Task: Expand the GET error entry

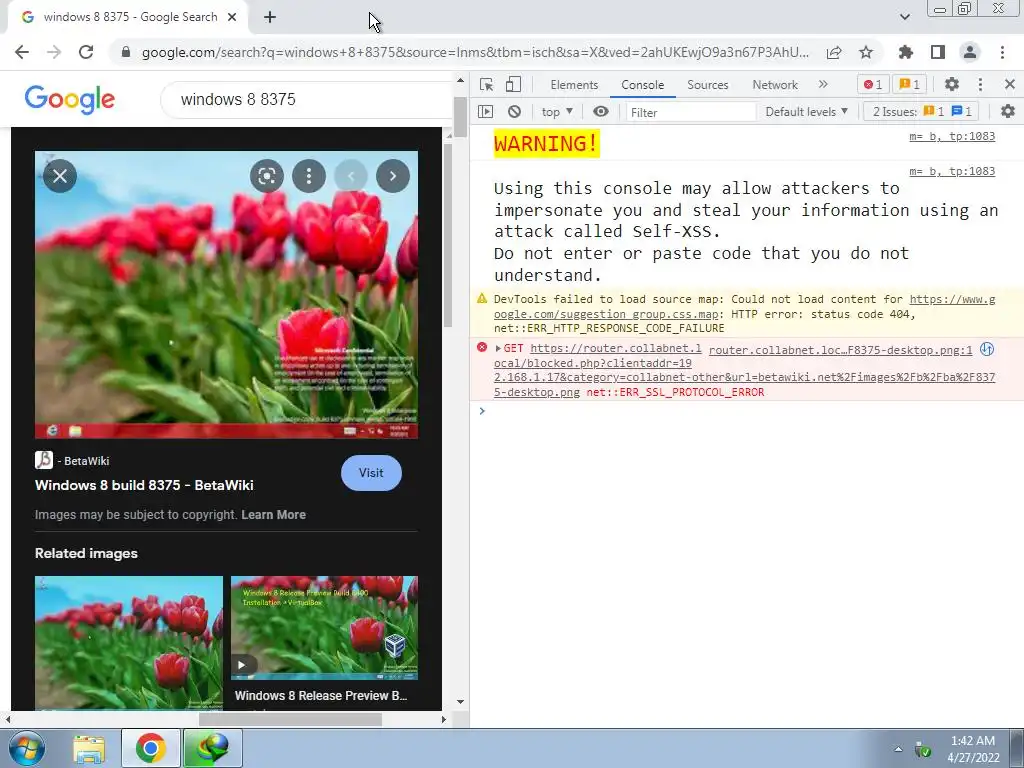Action: [498, 349]
